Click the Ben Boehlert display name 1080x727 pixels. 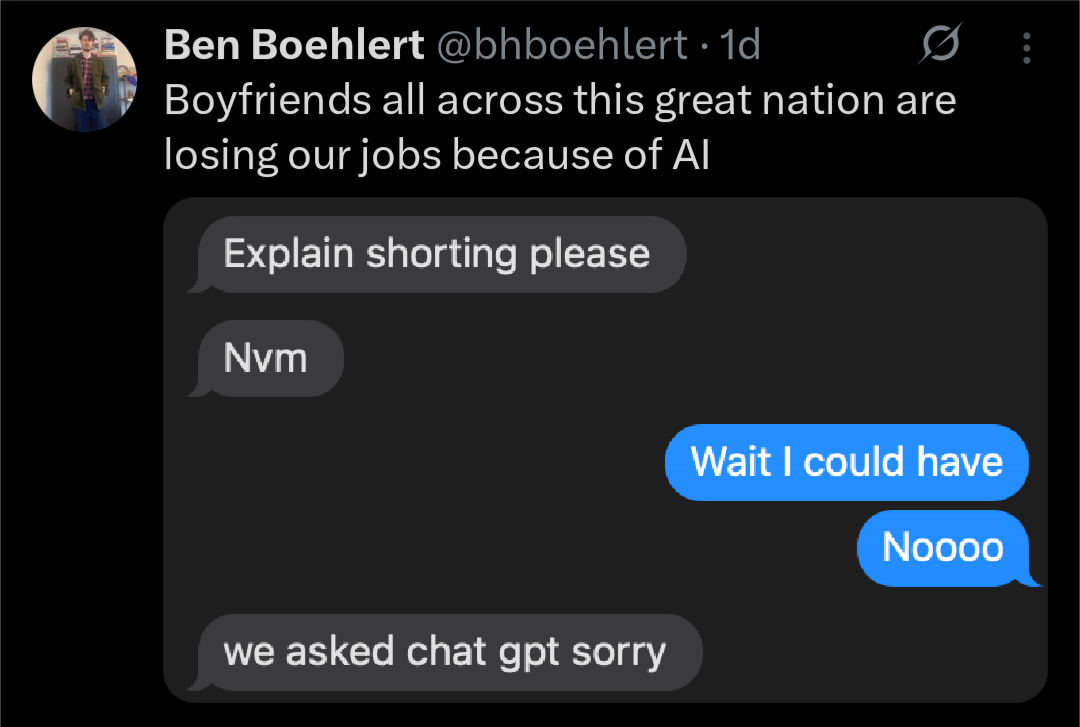293,45
